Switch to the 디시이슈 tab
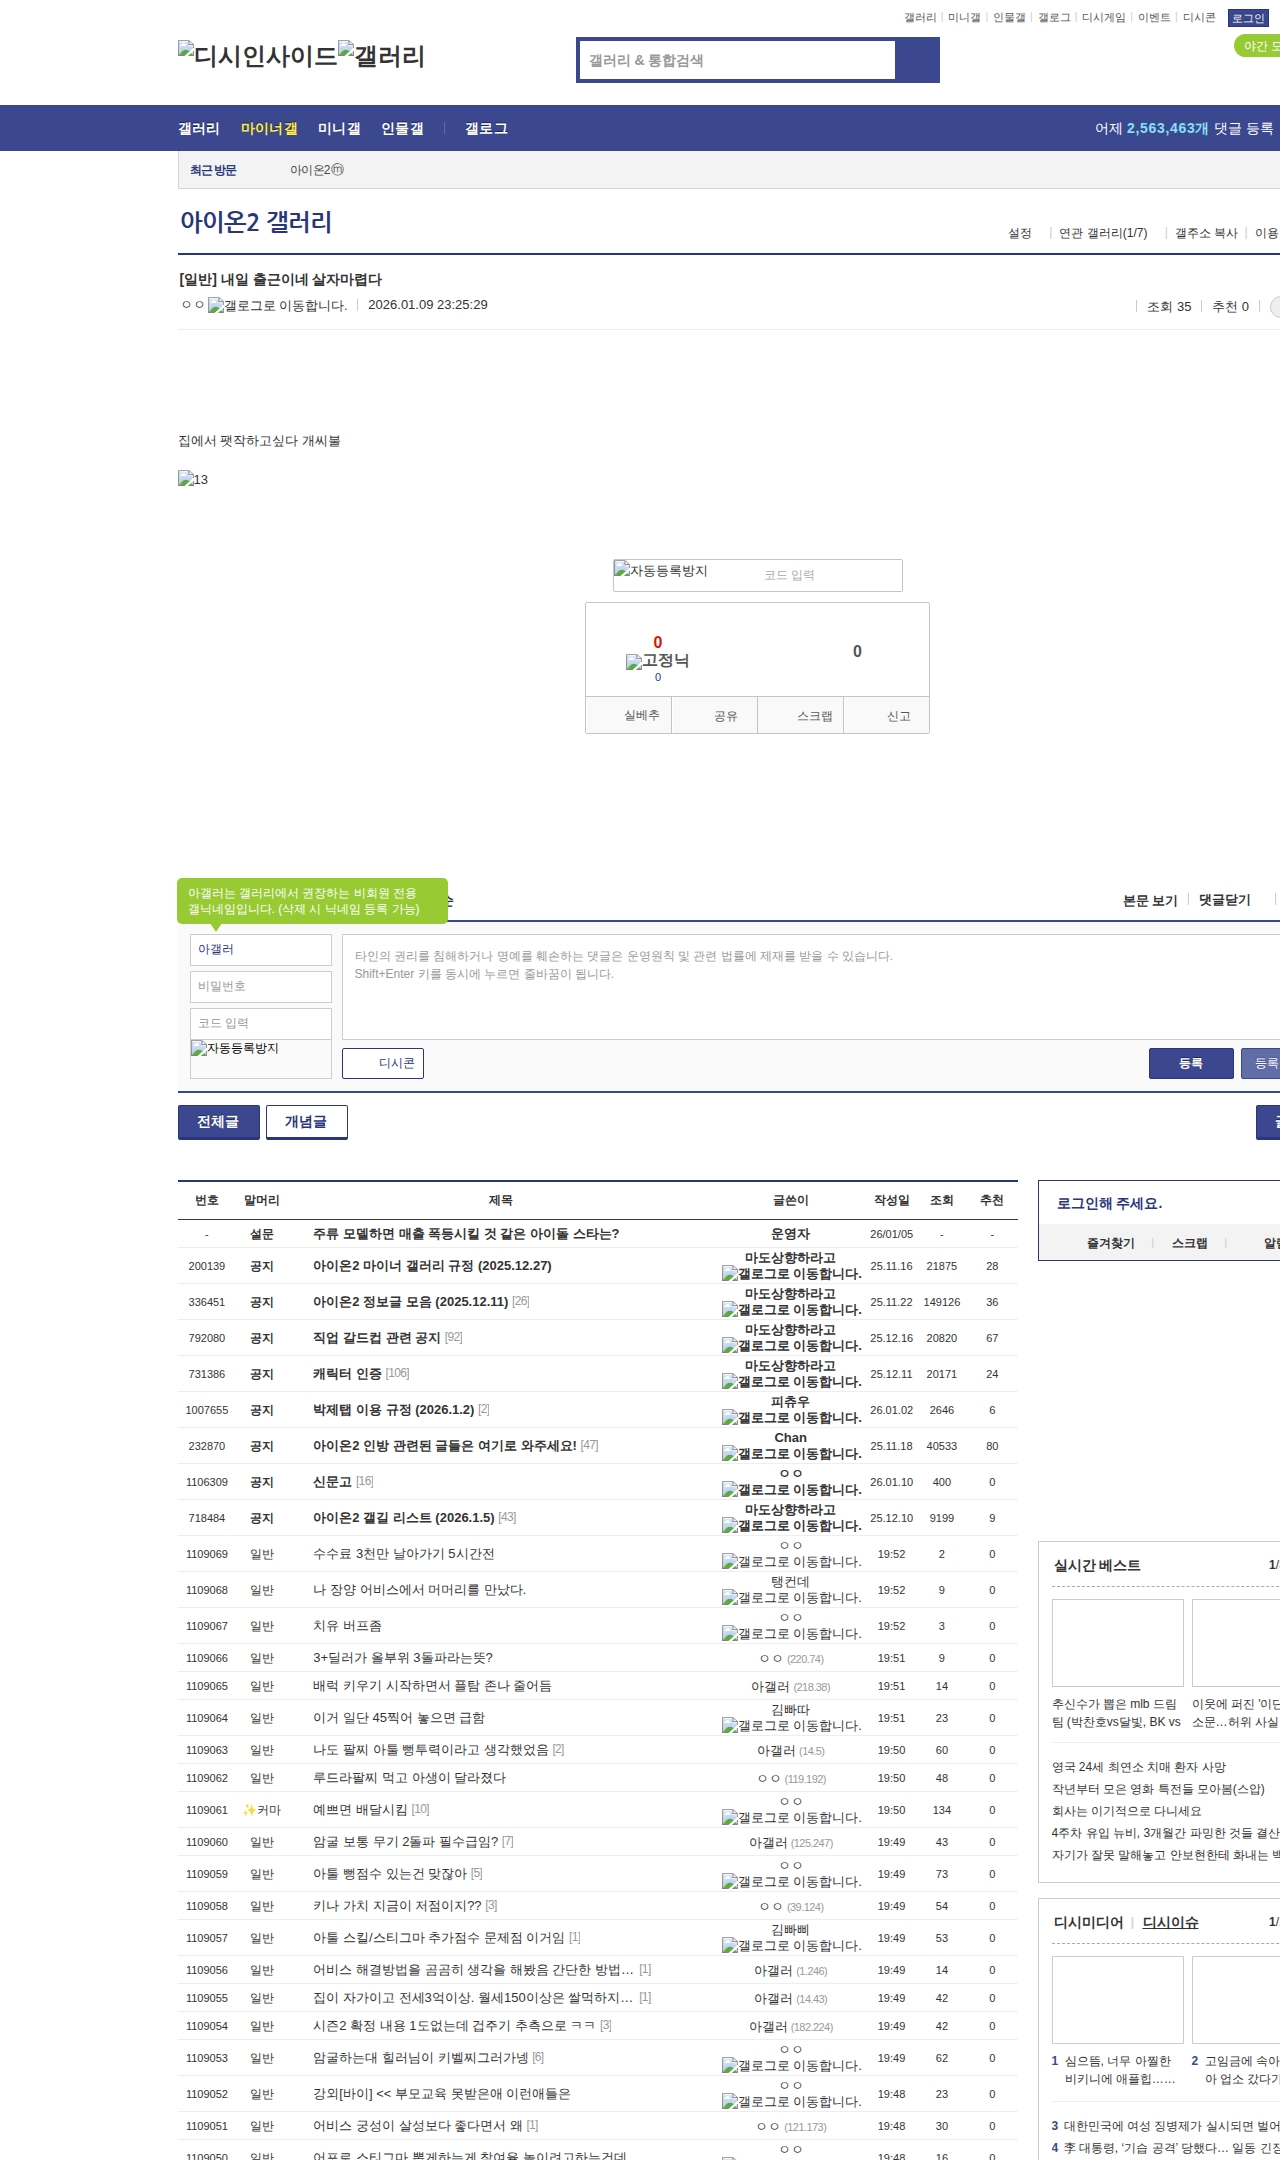The height and width of the screenshot is (2160, 1280). click(1171, 1922)
